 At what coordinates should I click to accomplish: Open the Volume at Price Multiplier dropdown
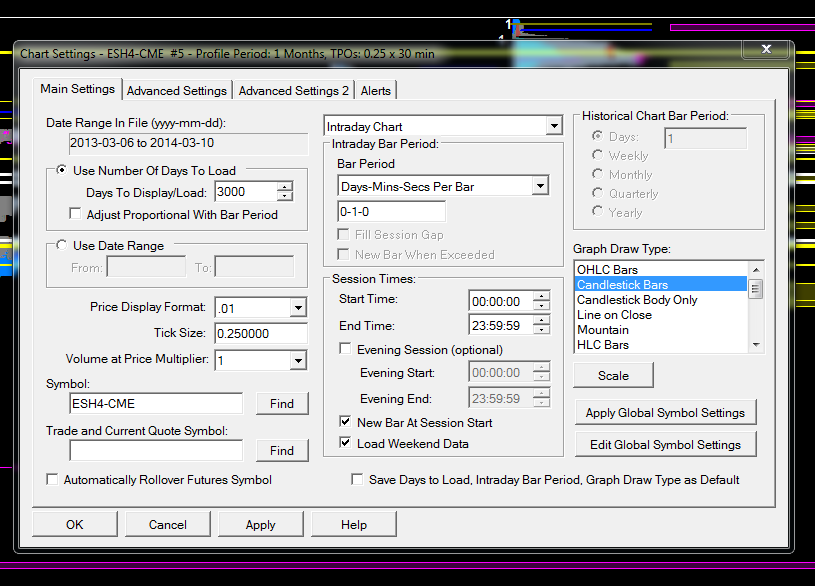pyautogui.click(x=298, y=360)
